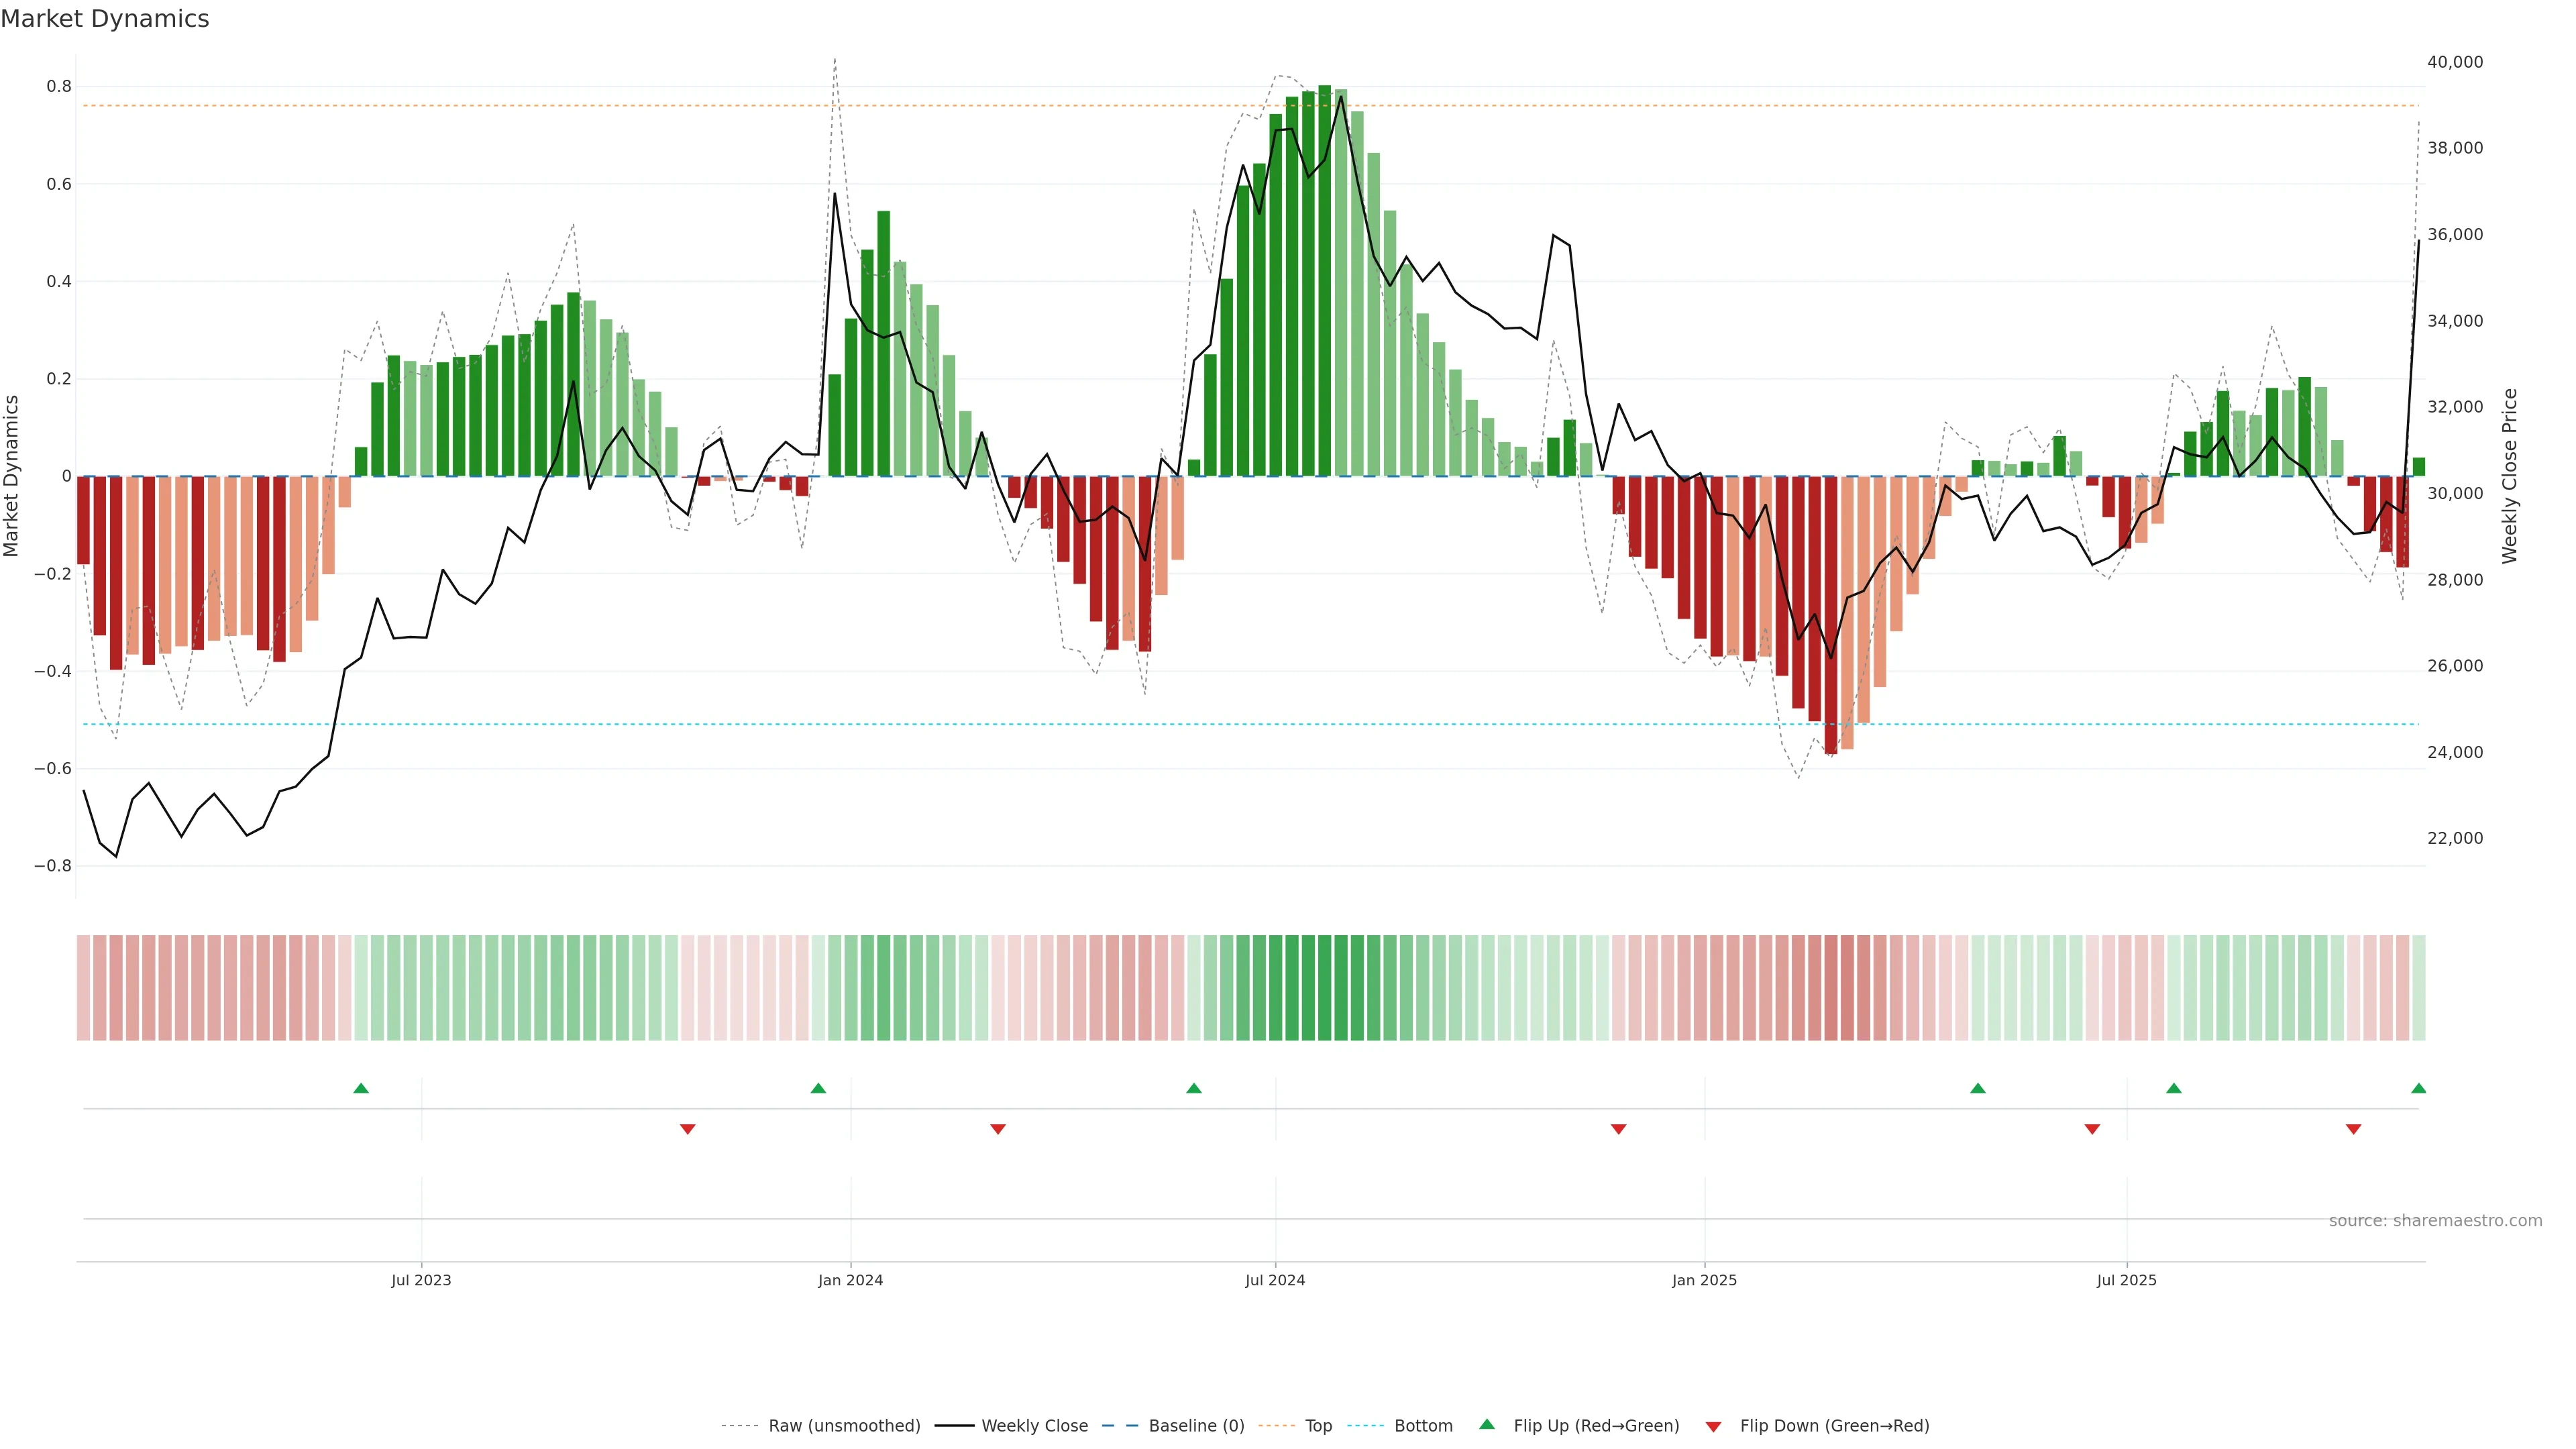Click the first red Flip Down triangle after Jul 2023

(x=687, y=1129)
